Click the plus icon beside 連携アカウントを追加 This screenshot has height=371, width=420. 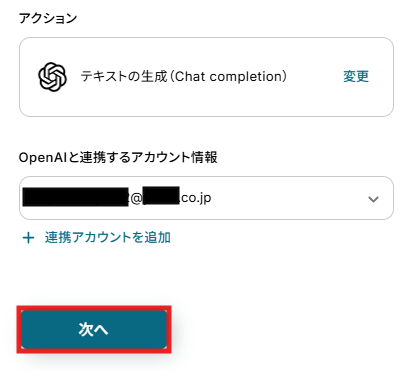tap(28, 238)
